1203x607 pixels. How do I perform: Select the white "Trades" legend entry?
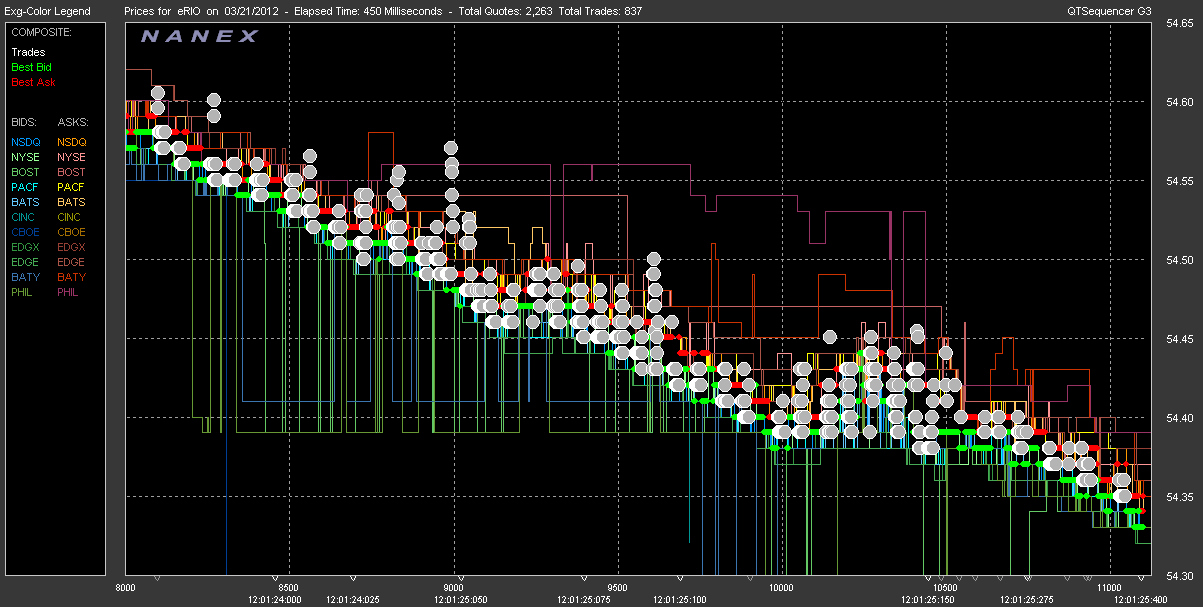click(x=28, y=52)
